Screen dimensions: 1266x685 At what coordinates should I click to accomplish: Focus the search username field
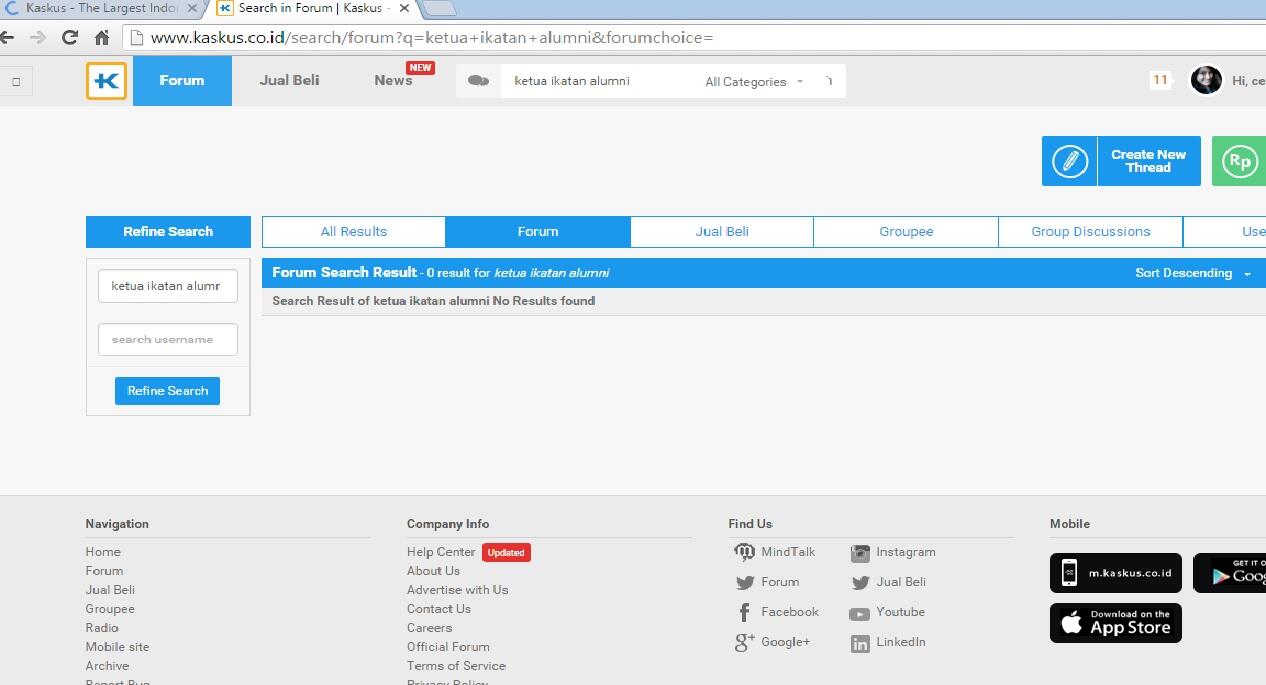[168, 340]
